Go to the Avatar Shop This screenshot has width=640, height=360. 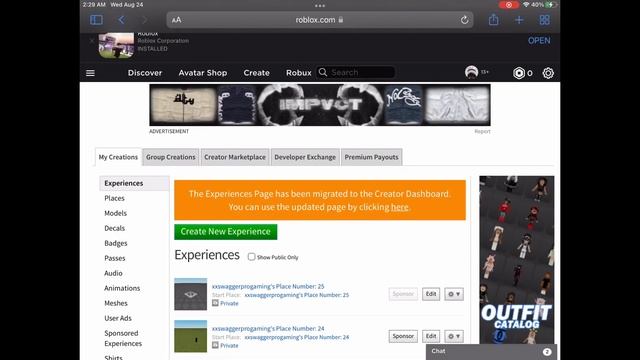point(202,73)
